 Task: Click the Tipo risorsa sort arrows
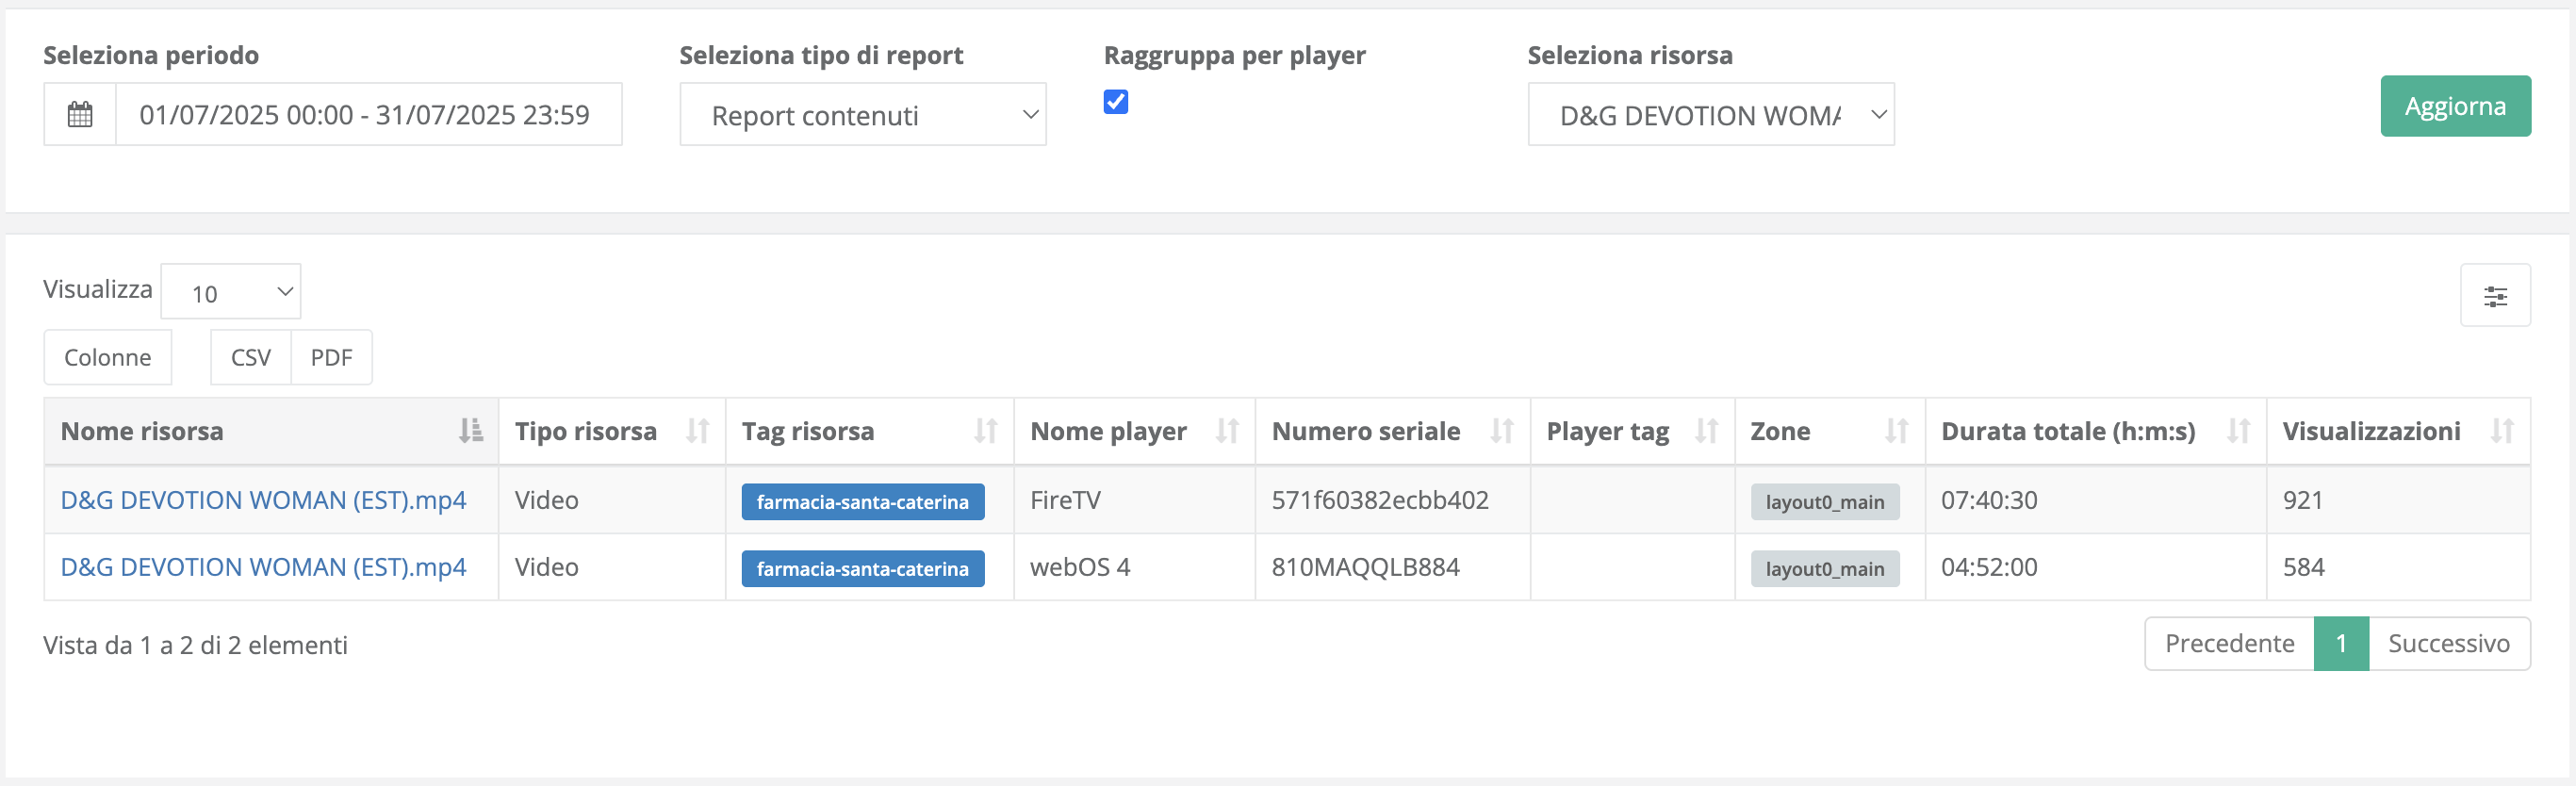pyautogui.click(x=697, y=431)
